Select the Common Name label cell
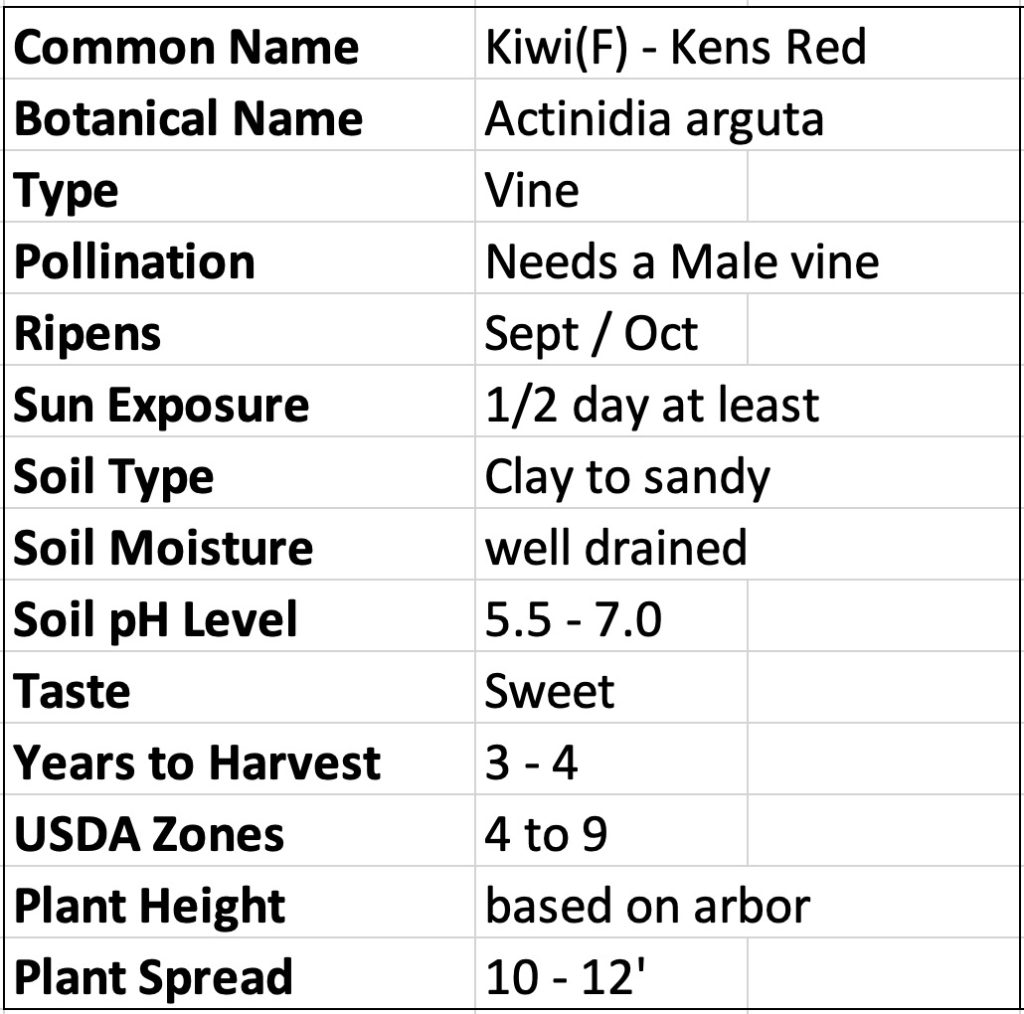This screenshot has width=1024, height=1014. click(187, 48)
